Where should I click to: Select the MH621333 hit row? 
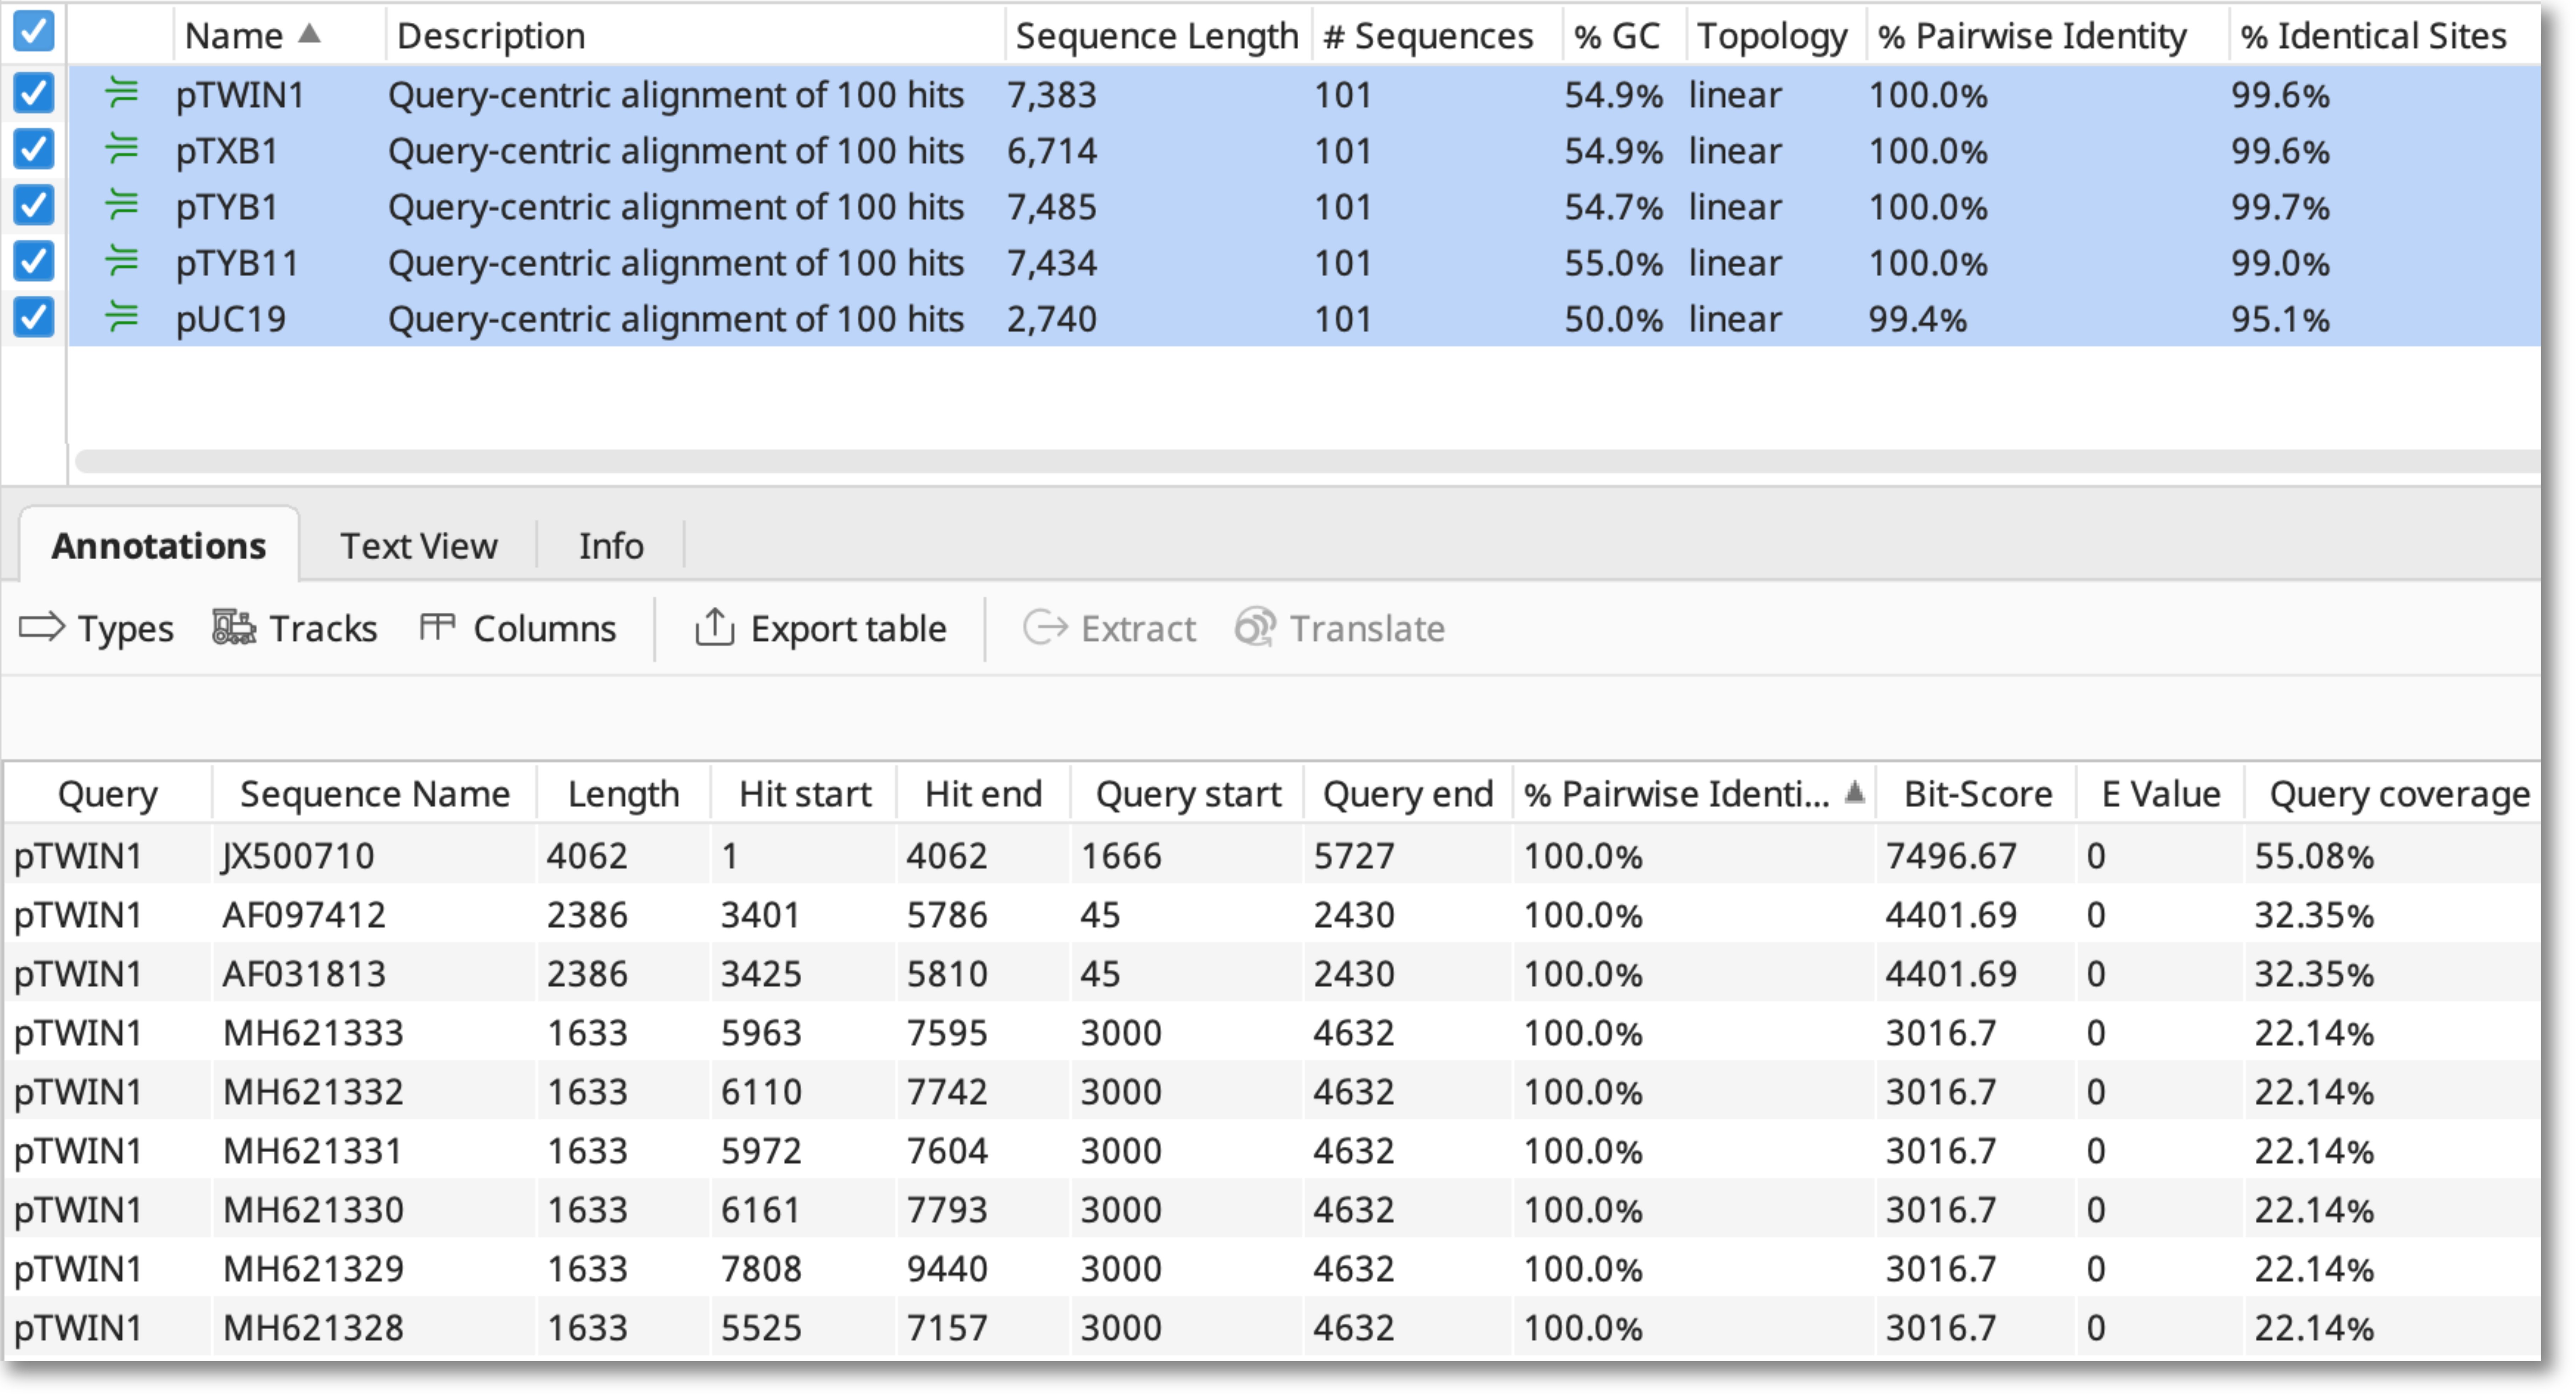(1272, 1033)
